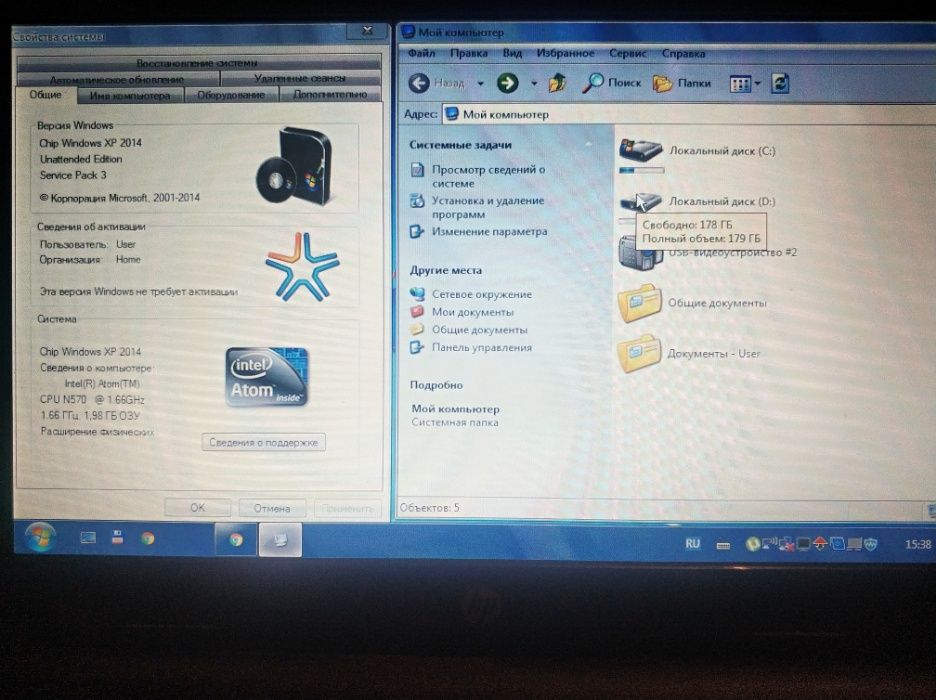The image size is (936, 700).
Task: Click the refresh icon in toolbar
Action: (780, 83)
